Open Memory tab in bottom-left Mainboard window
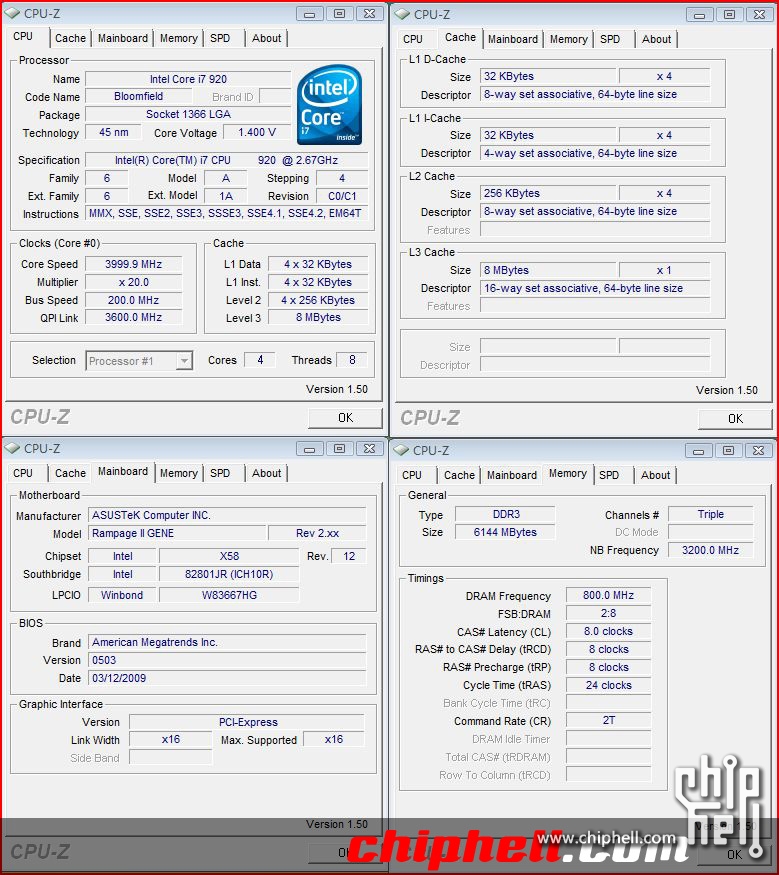The height and width of the screenshot is (875, 779). 179,473
